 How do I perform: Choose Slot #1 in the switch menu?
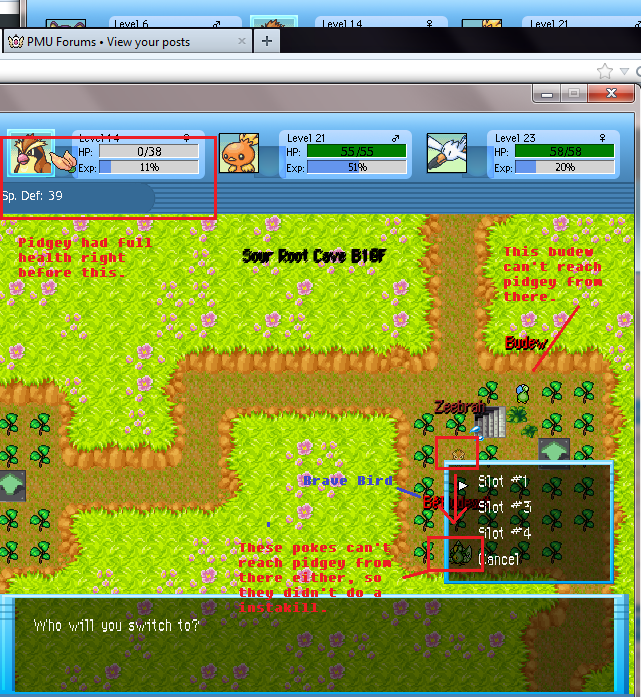pyautogui.click(x=502, y=482)
